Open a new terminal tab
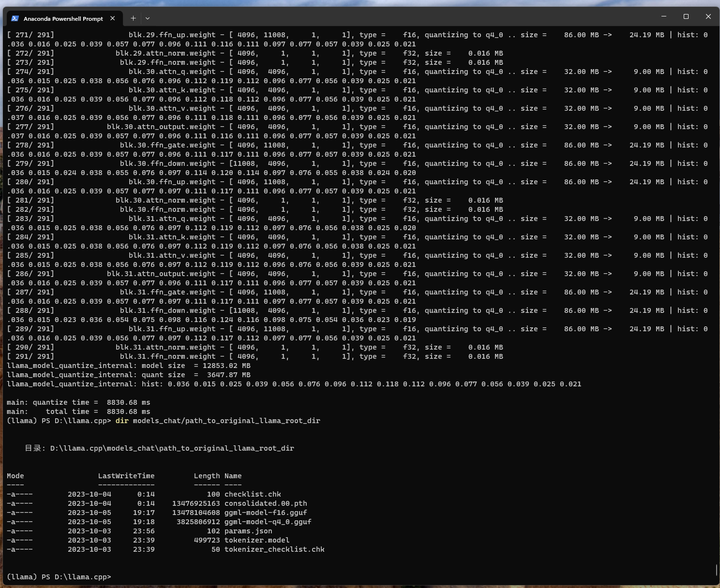The width and height of the screenshot is (720, 588). click(133, 18)
